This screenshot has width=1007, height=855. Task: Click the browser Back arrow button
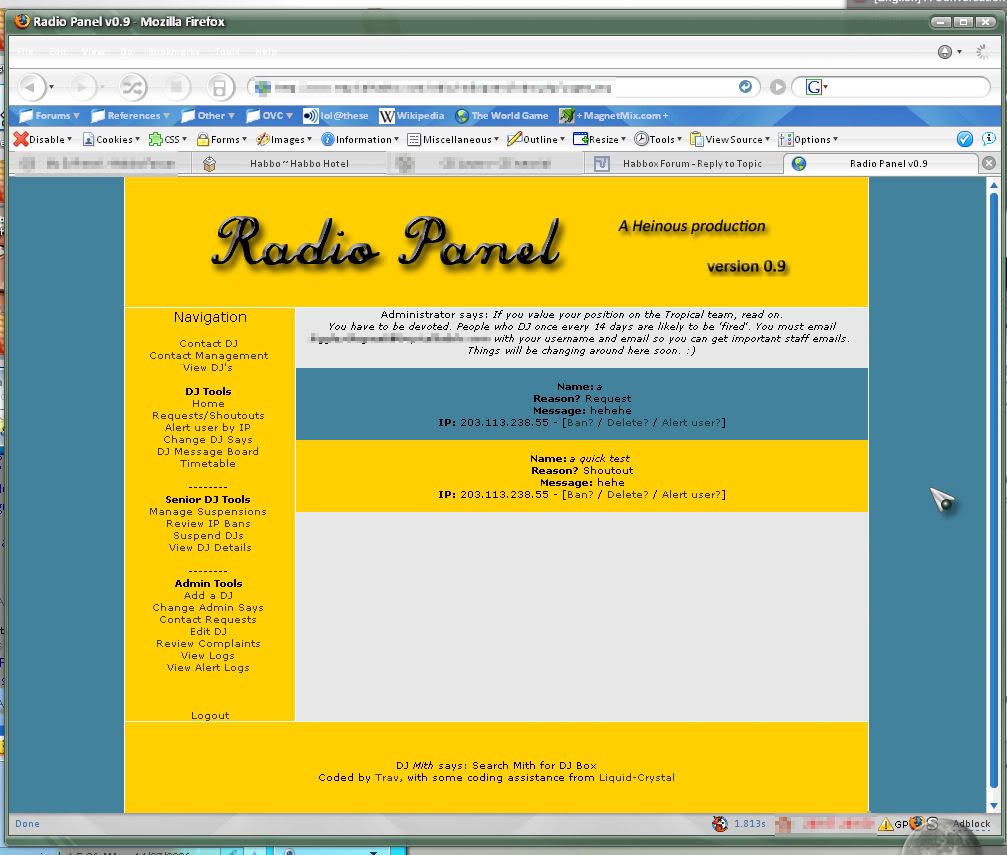tap(33, 87)
